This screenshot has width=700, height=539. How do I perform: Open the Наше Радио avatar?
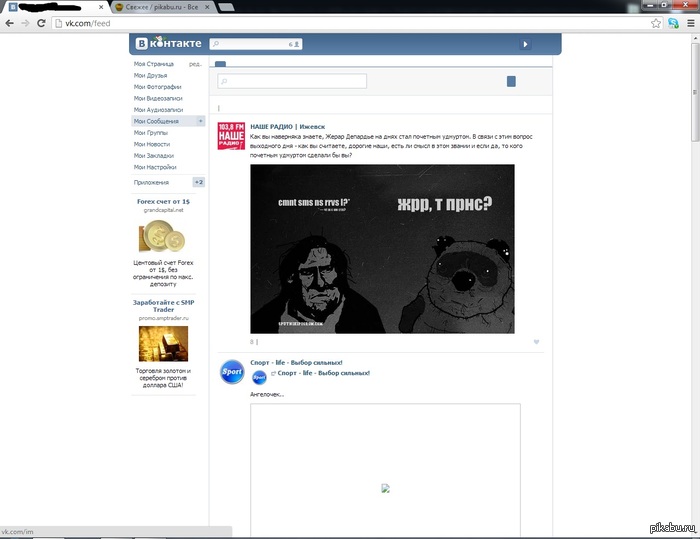coord(231,136)
